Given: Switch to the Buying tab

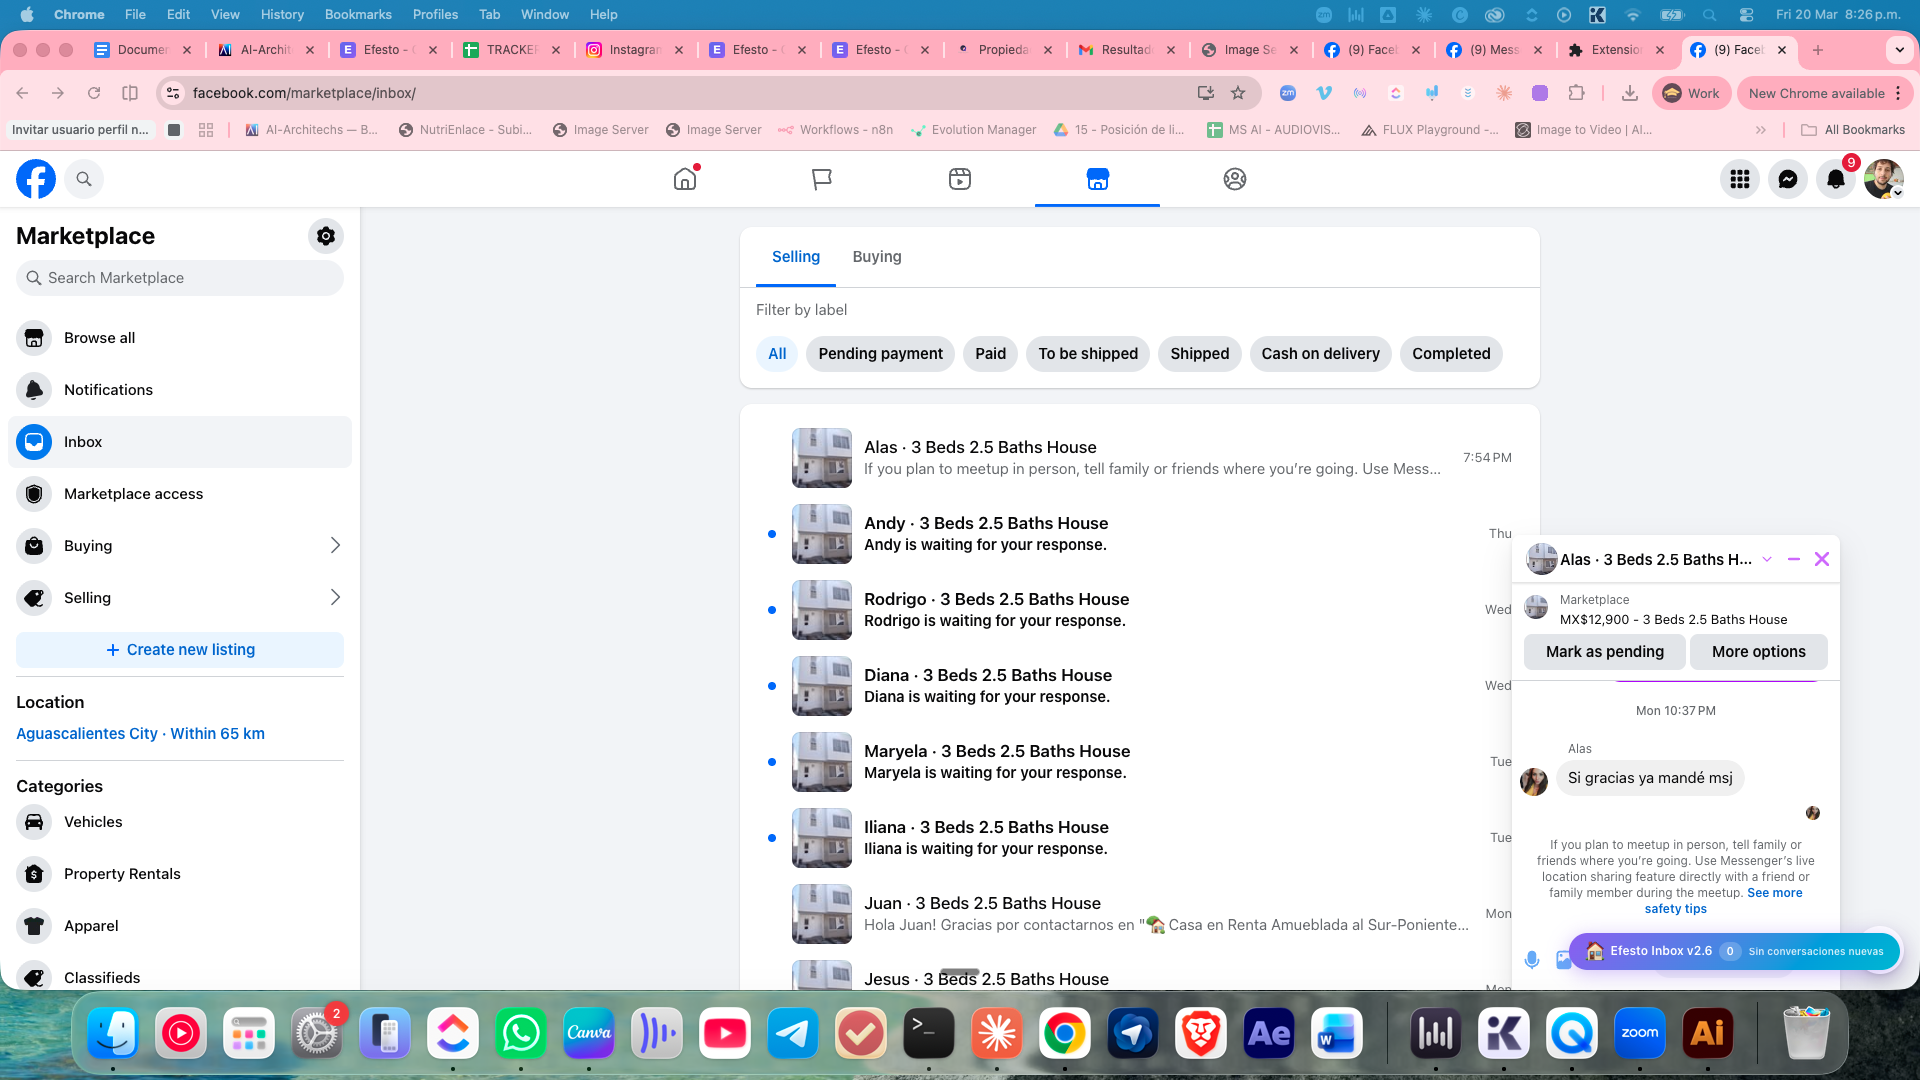Looking at the screenshot, I should 877,257.
